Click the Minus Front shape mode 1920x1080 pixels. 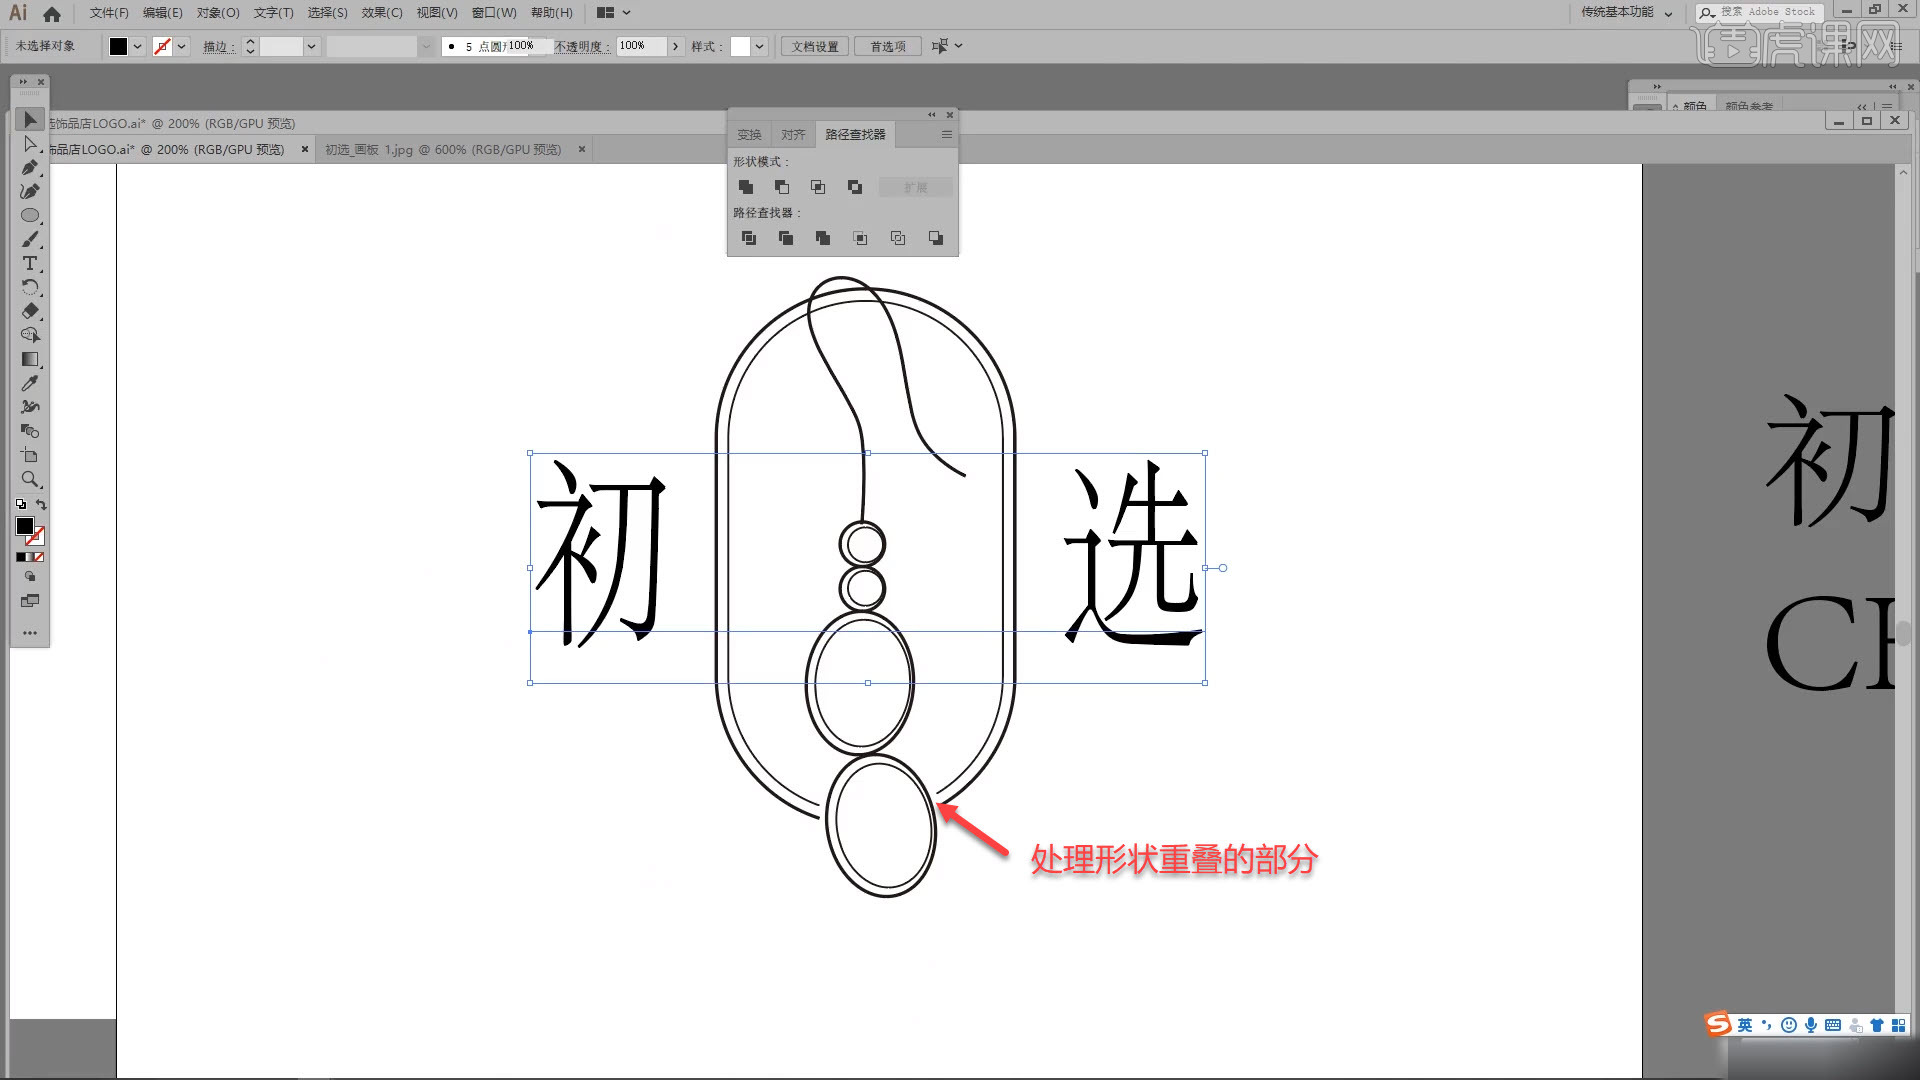click(781, 186)
